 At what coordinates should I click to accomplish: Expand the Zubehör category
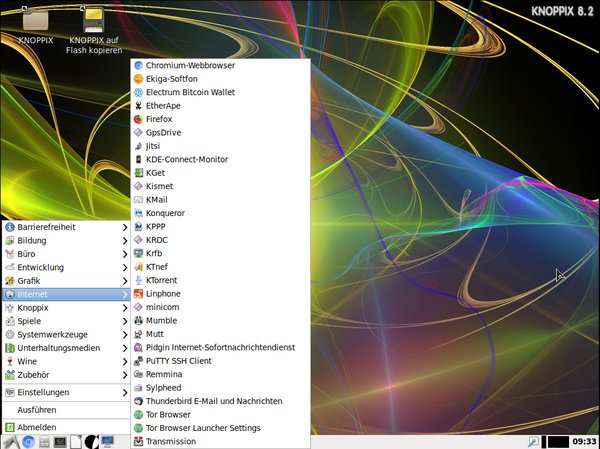66,374
